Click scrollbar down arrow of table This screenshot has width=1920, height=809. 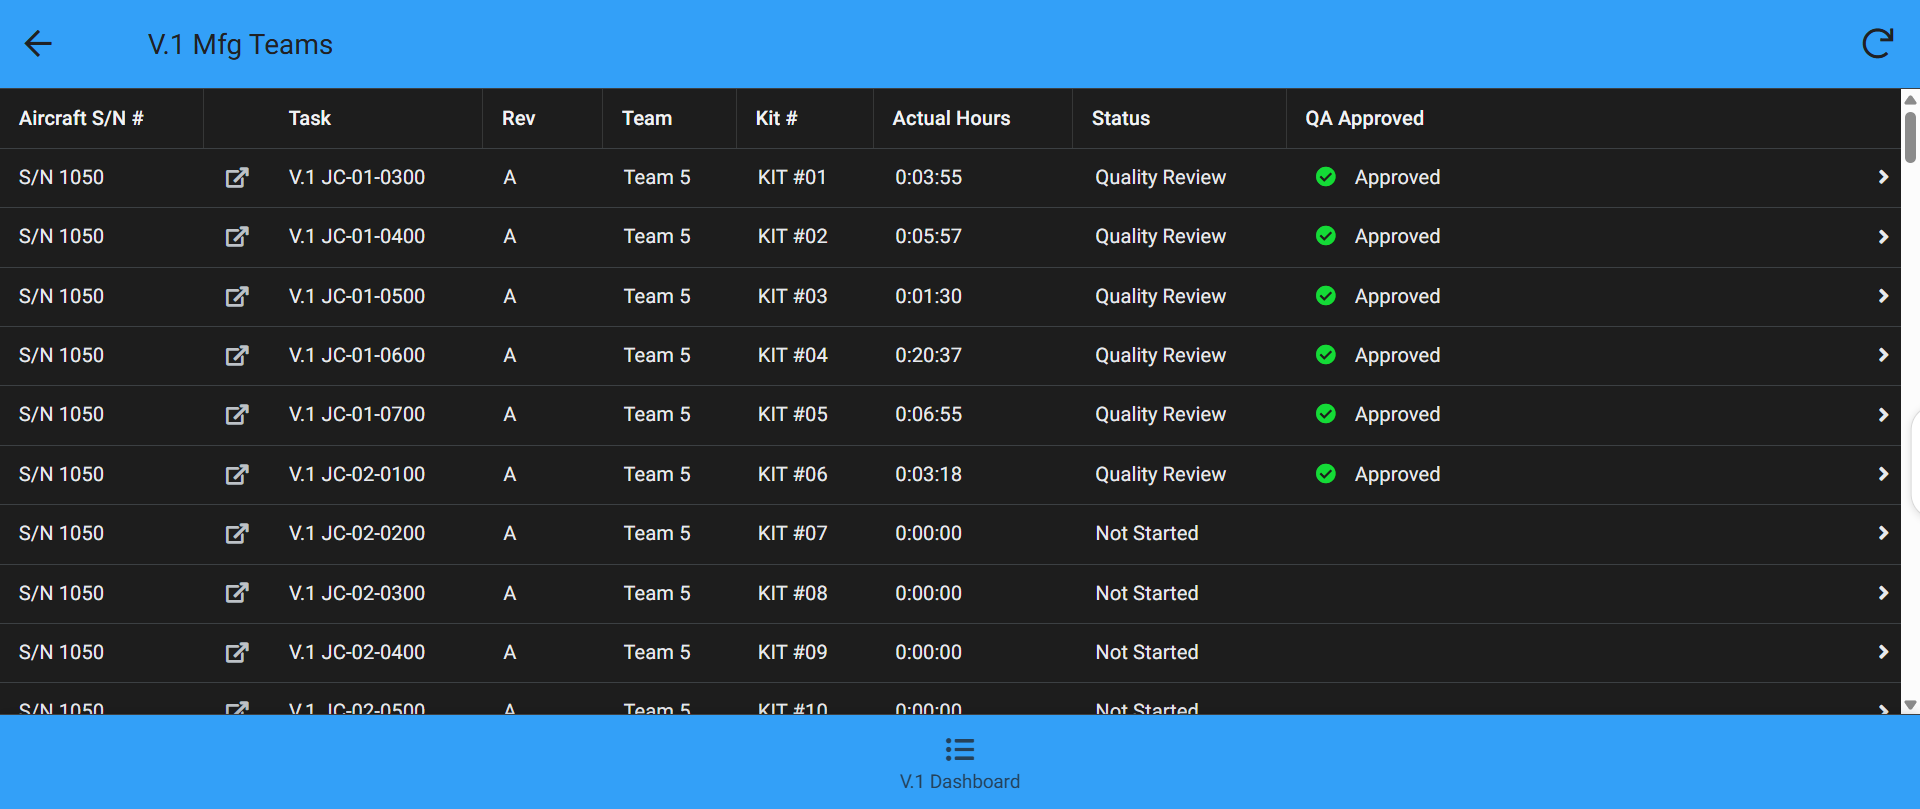(1910, 705)
